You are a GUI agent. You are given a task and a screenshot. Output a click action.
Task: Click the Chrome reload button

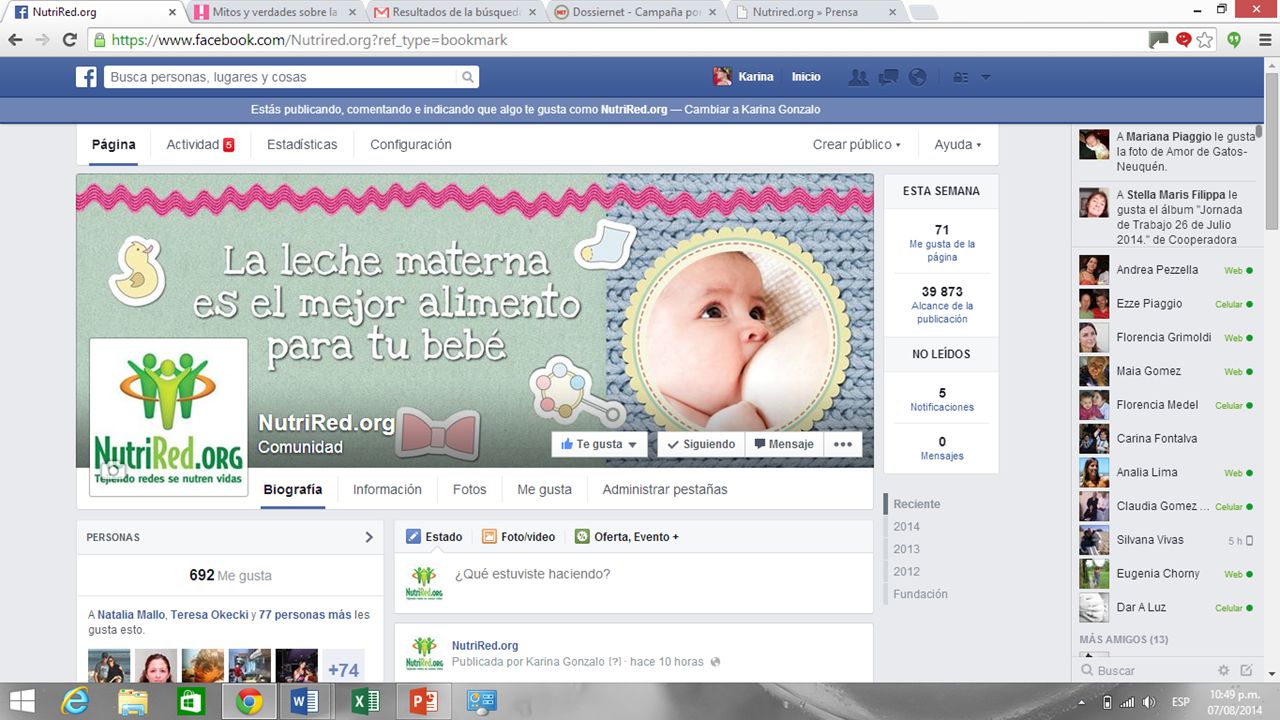click(69, 40)
